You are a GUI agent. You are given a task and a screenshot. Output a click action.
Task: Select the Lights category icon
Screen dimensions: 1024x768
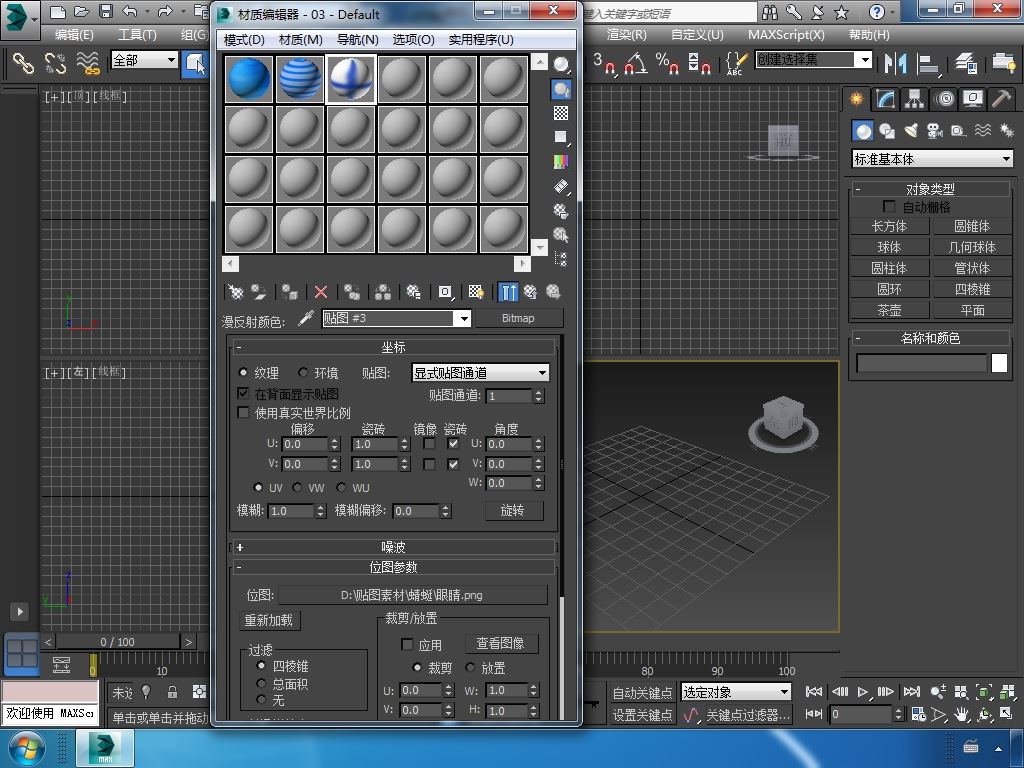[x=911, y=131]
